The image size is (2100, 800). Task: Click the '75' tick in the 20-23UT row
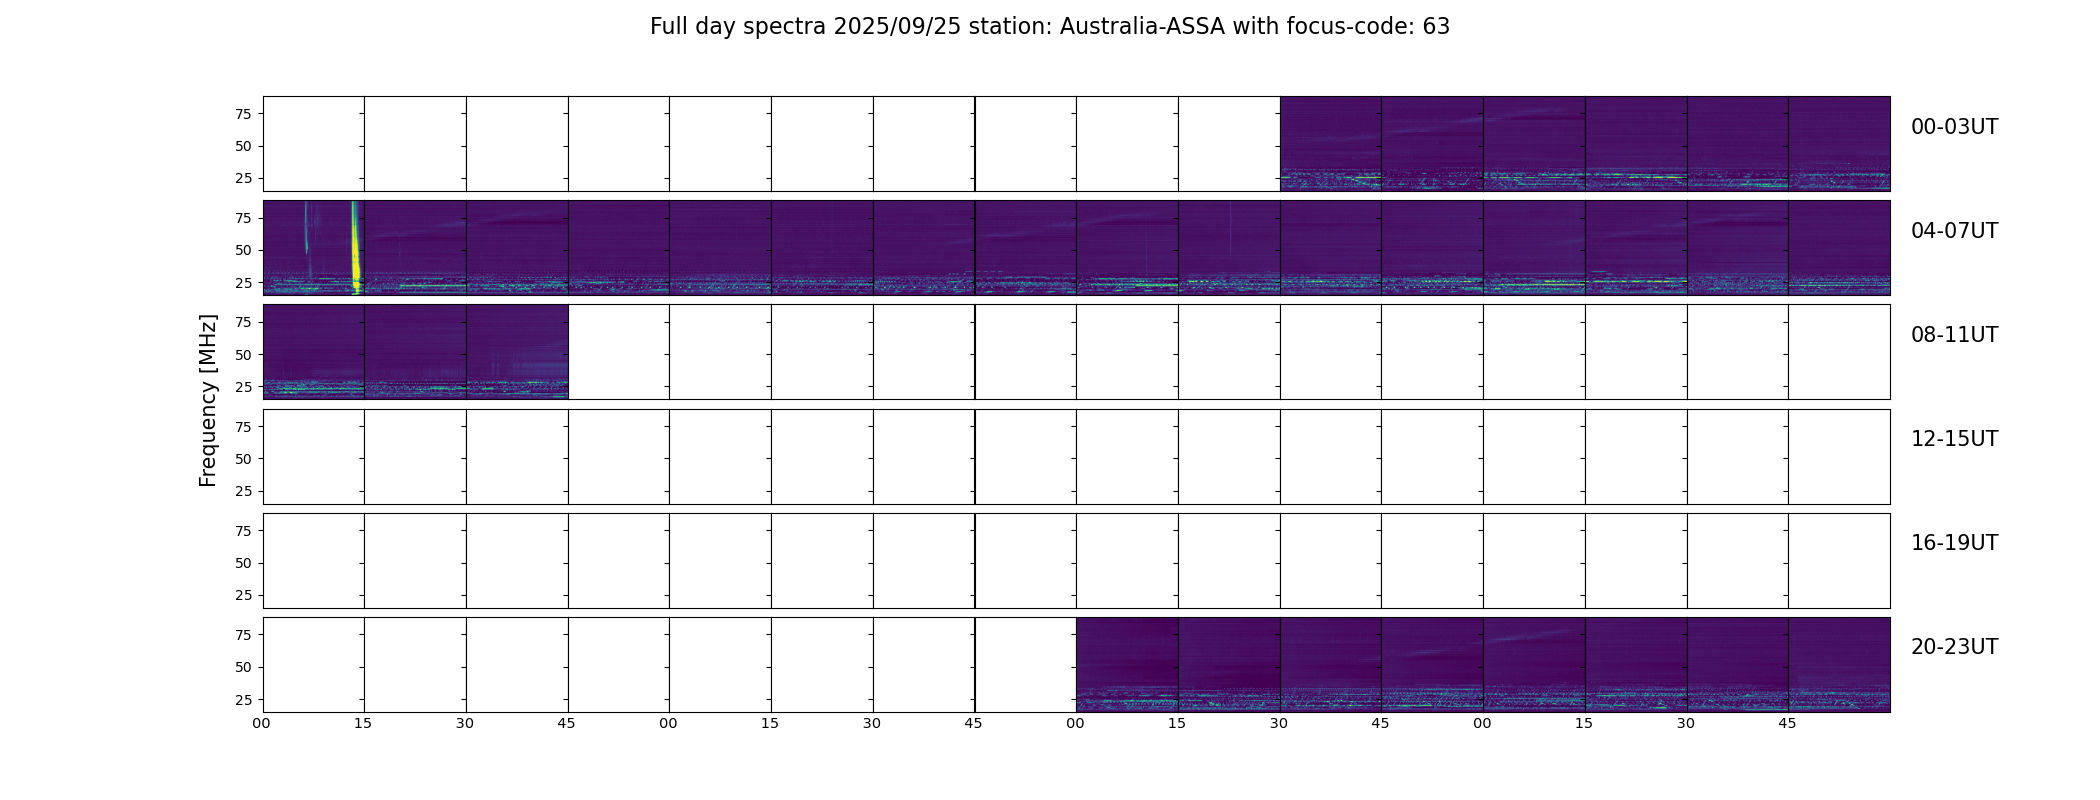point(243,635)
